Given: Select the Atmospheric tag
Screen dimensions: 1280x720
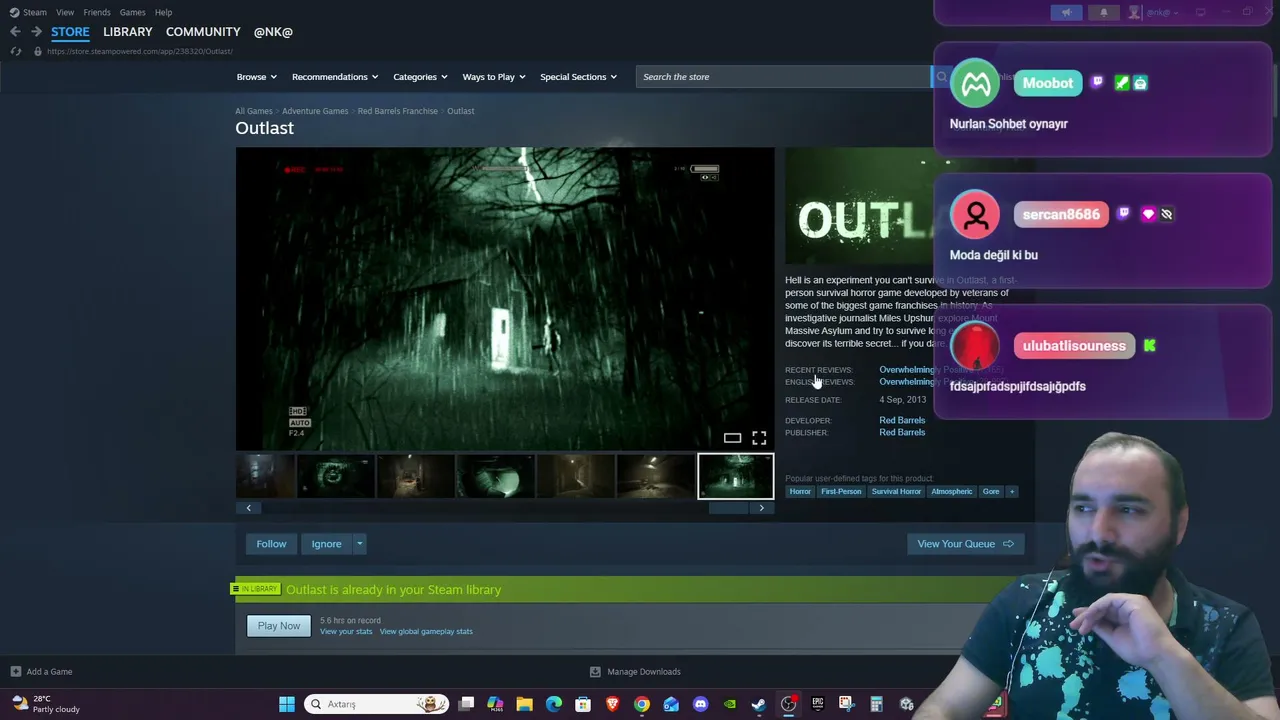Looking at the screenshot, I should [952, 492].
